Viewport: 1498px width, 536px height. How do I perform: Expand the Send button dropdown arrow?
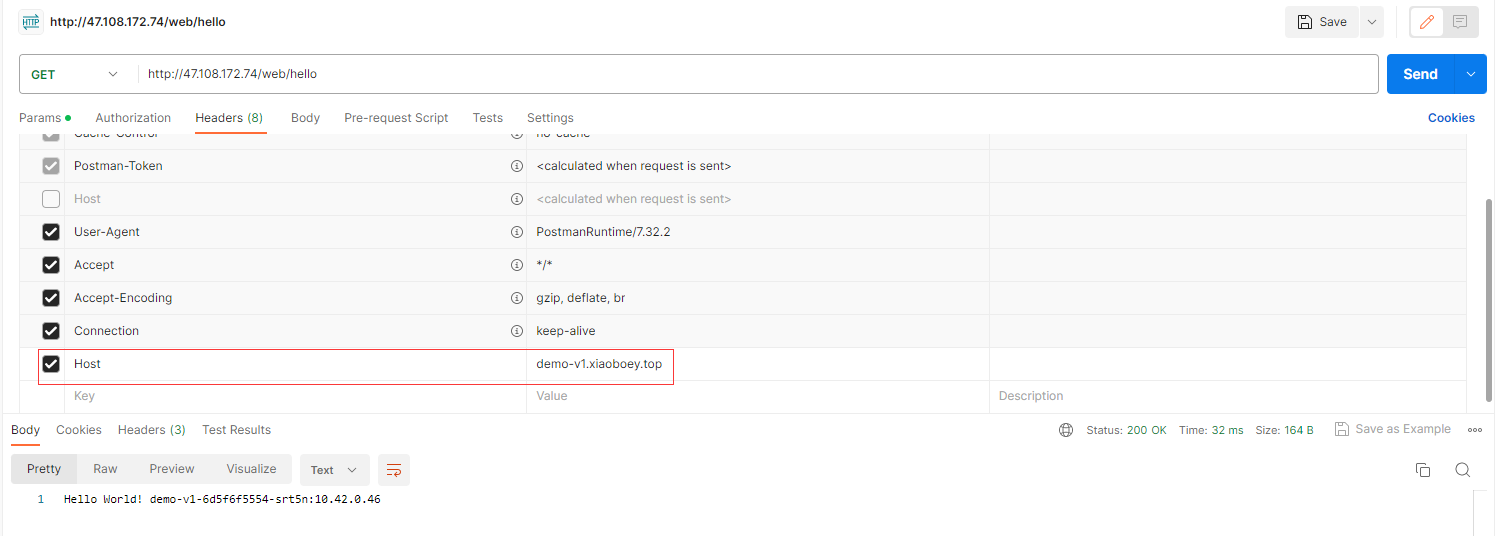[x=1470, y=74]
